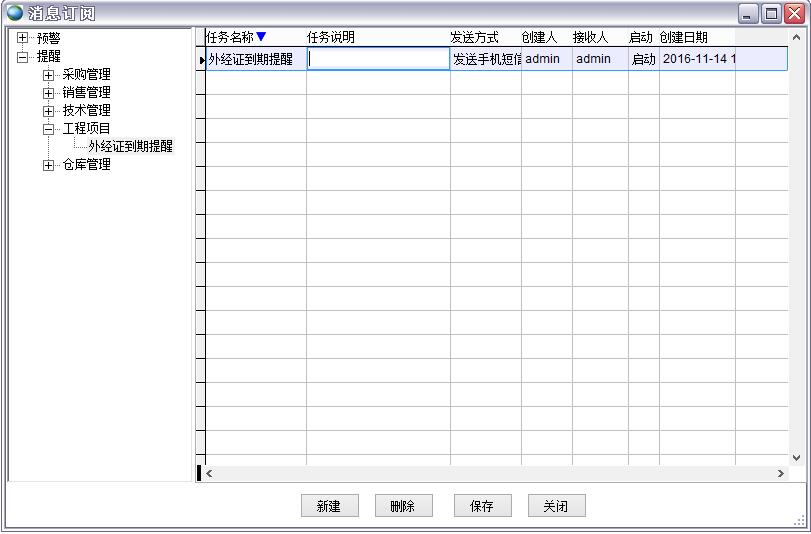Expand the 销售管理 node
Screen dimensions: 811x534
click(x=48, y=93)
